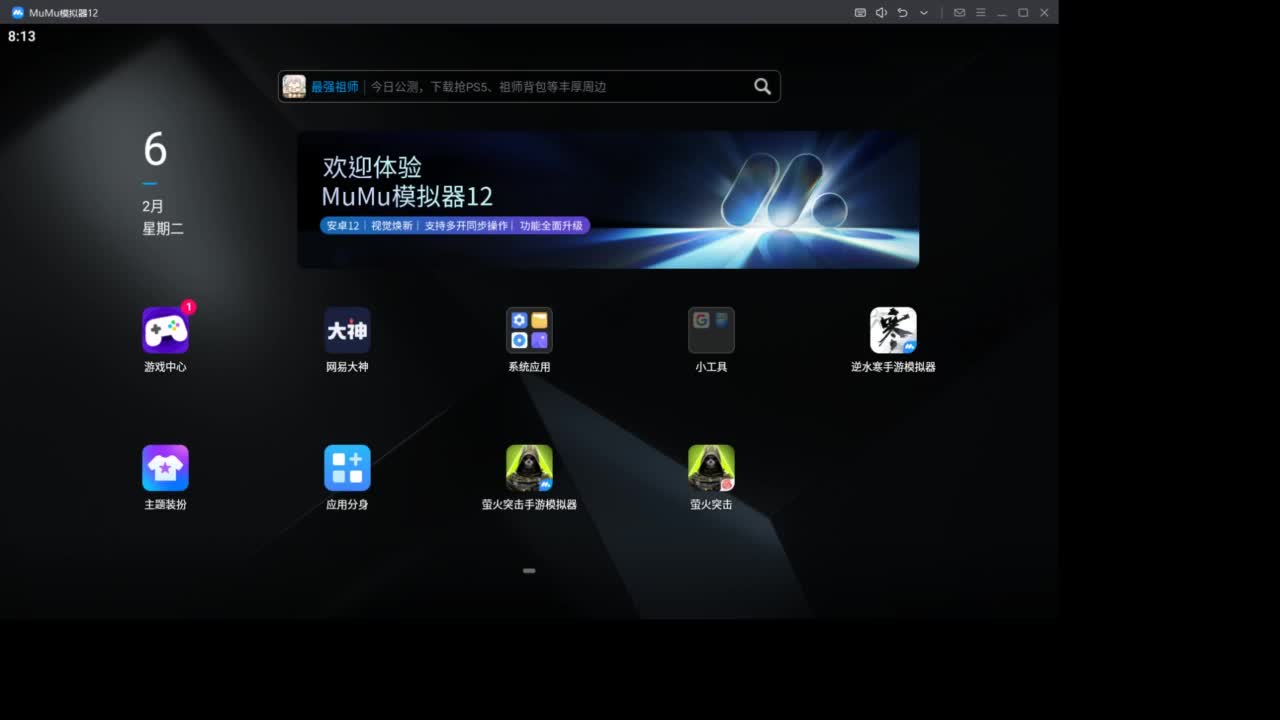Click the 安卓12 tag on the banner
This screenshot has height=720, width=1280.
pos(343,226)
